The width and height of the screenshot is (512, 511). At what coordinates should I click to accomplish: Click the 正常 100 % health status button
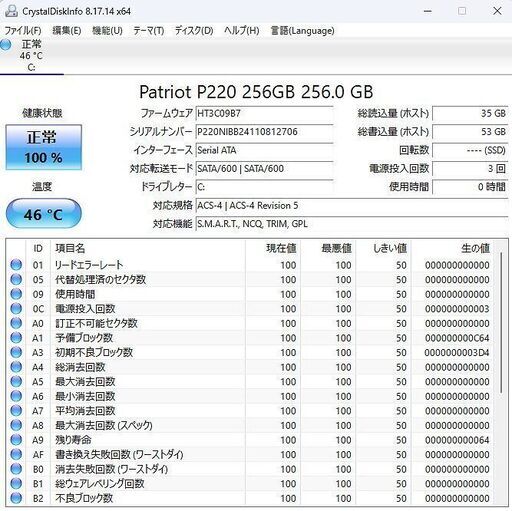tap(44, 147)
